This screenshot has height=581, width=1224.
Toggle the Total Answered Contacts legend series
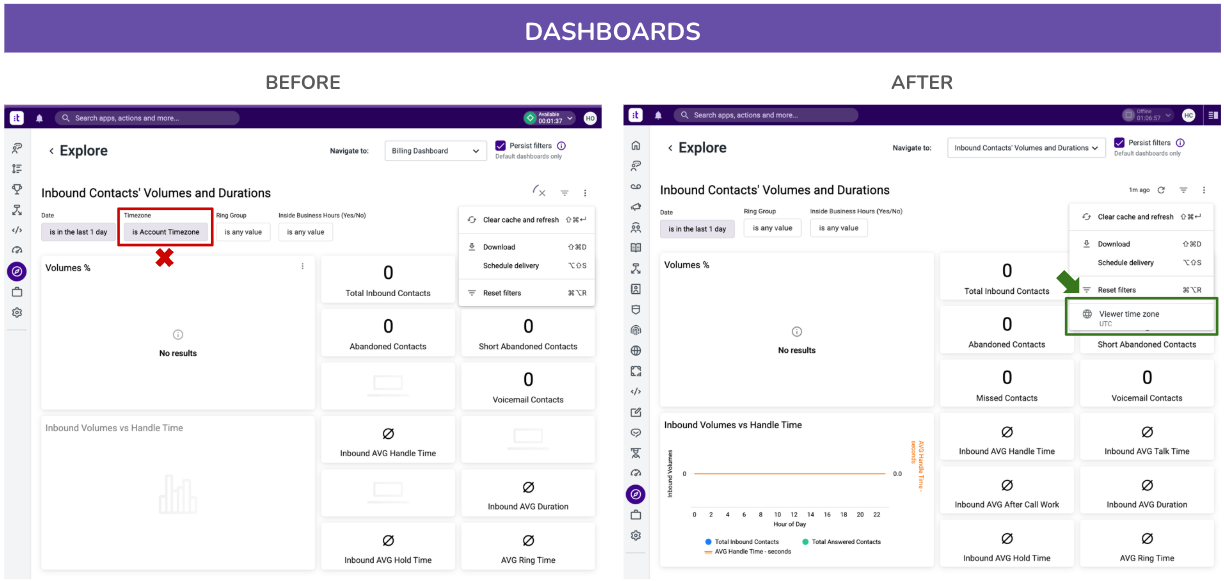point(840,542)
